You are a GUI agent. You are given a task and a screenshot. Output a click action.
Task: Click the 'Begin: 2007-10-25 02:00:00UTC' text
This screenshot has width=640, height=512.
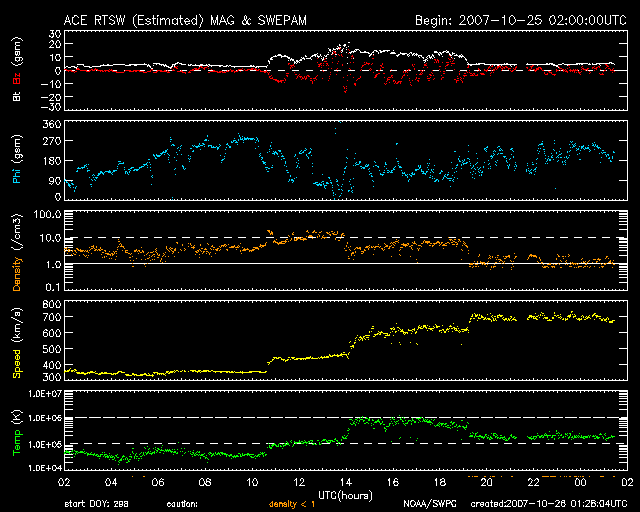521,20
